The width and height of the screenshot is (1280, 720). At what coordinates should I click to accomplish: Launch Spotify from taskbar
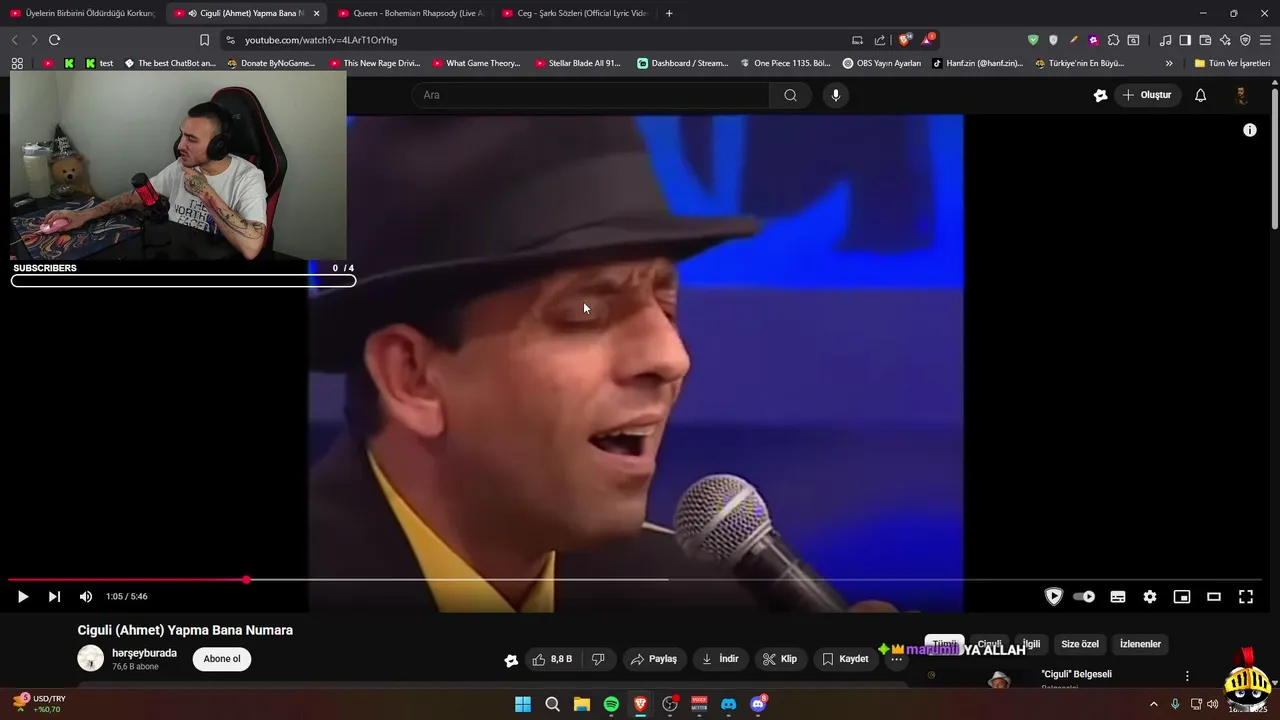pyautogui.click(x=611, y=704)
